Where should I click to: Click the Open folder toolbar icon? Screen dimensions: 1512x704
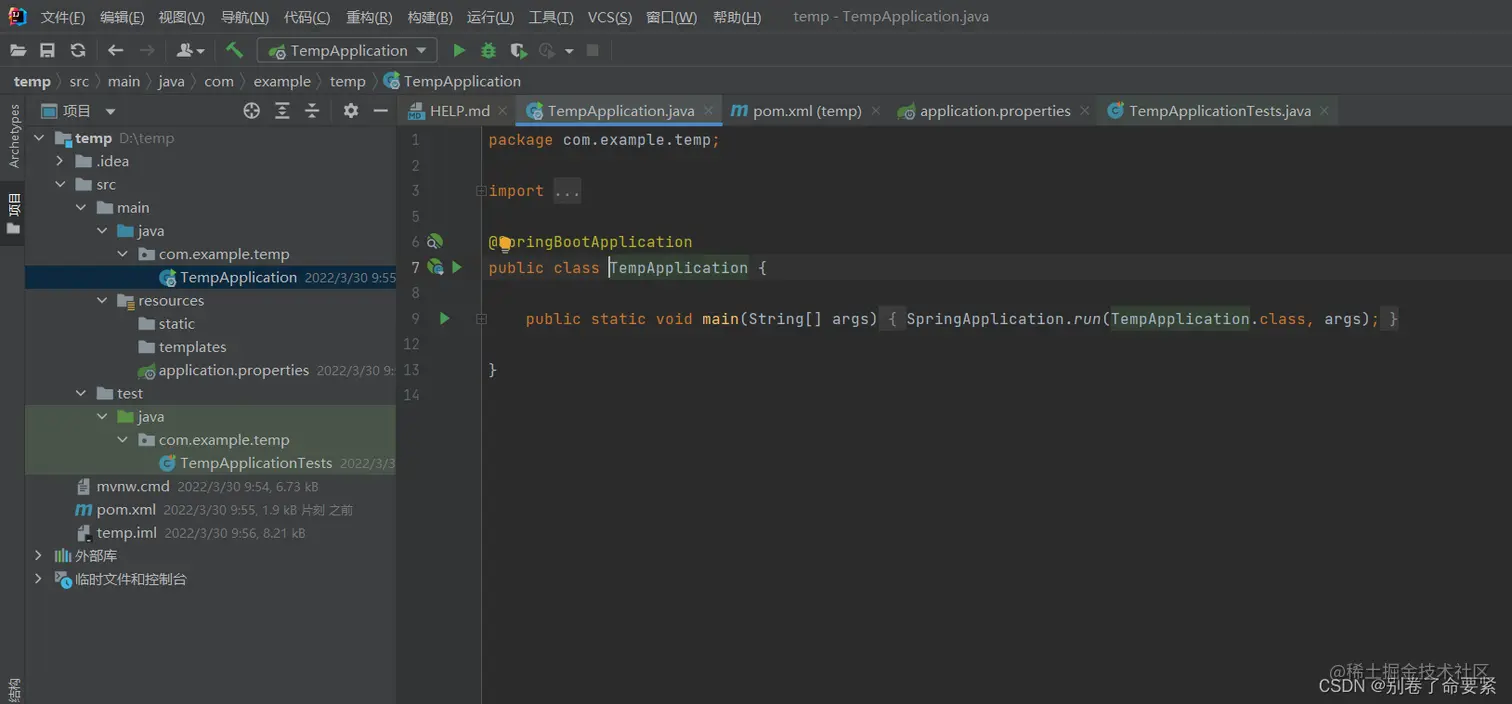tap(18, 50)
